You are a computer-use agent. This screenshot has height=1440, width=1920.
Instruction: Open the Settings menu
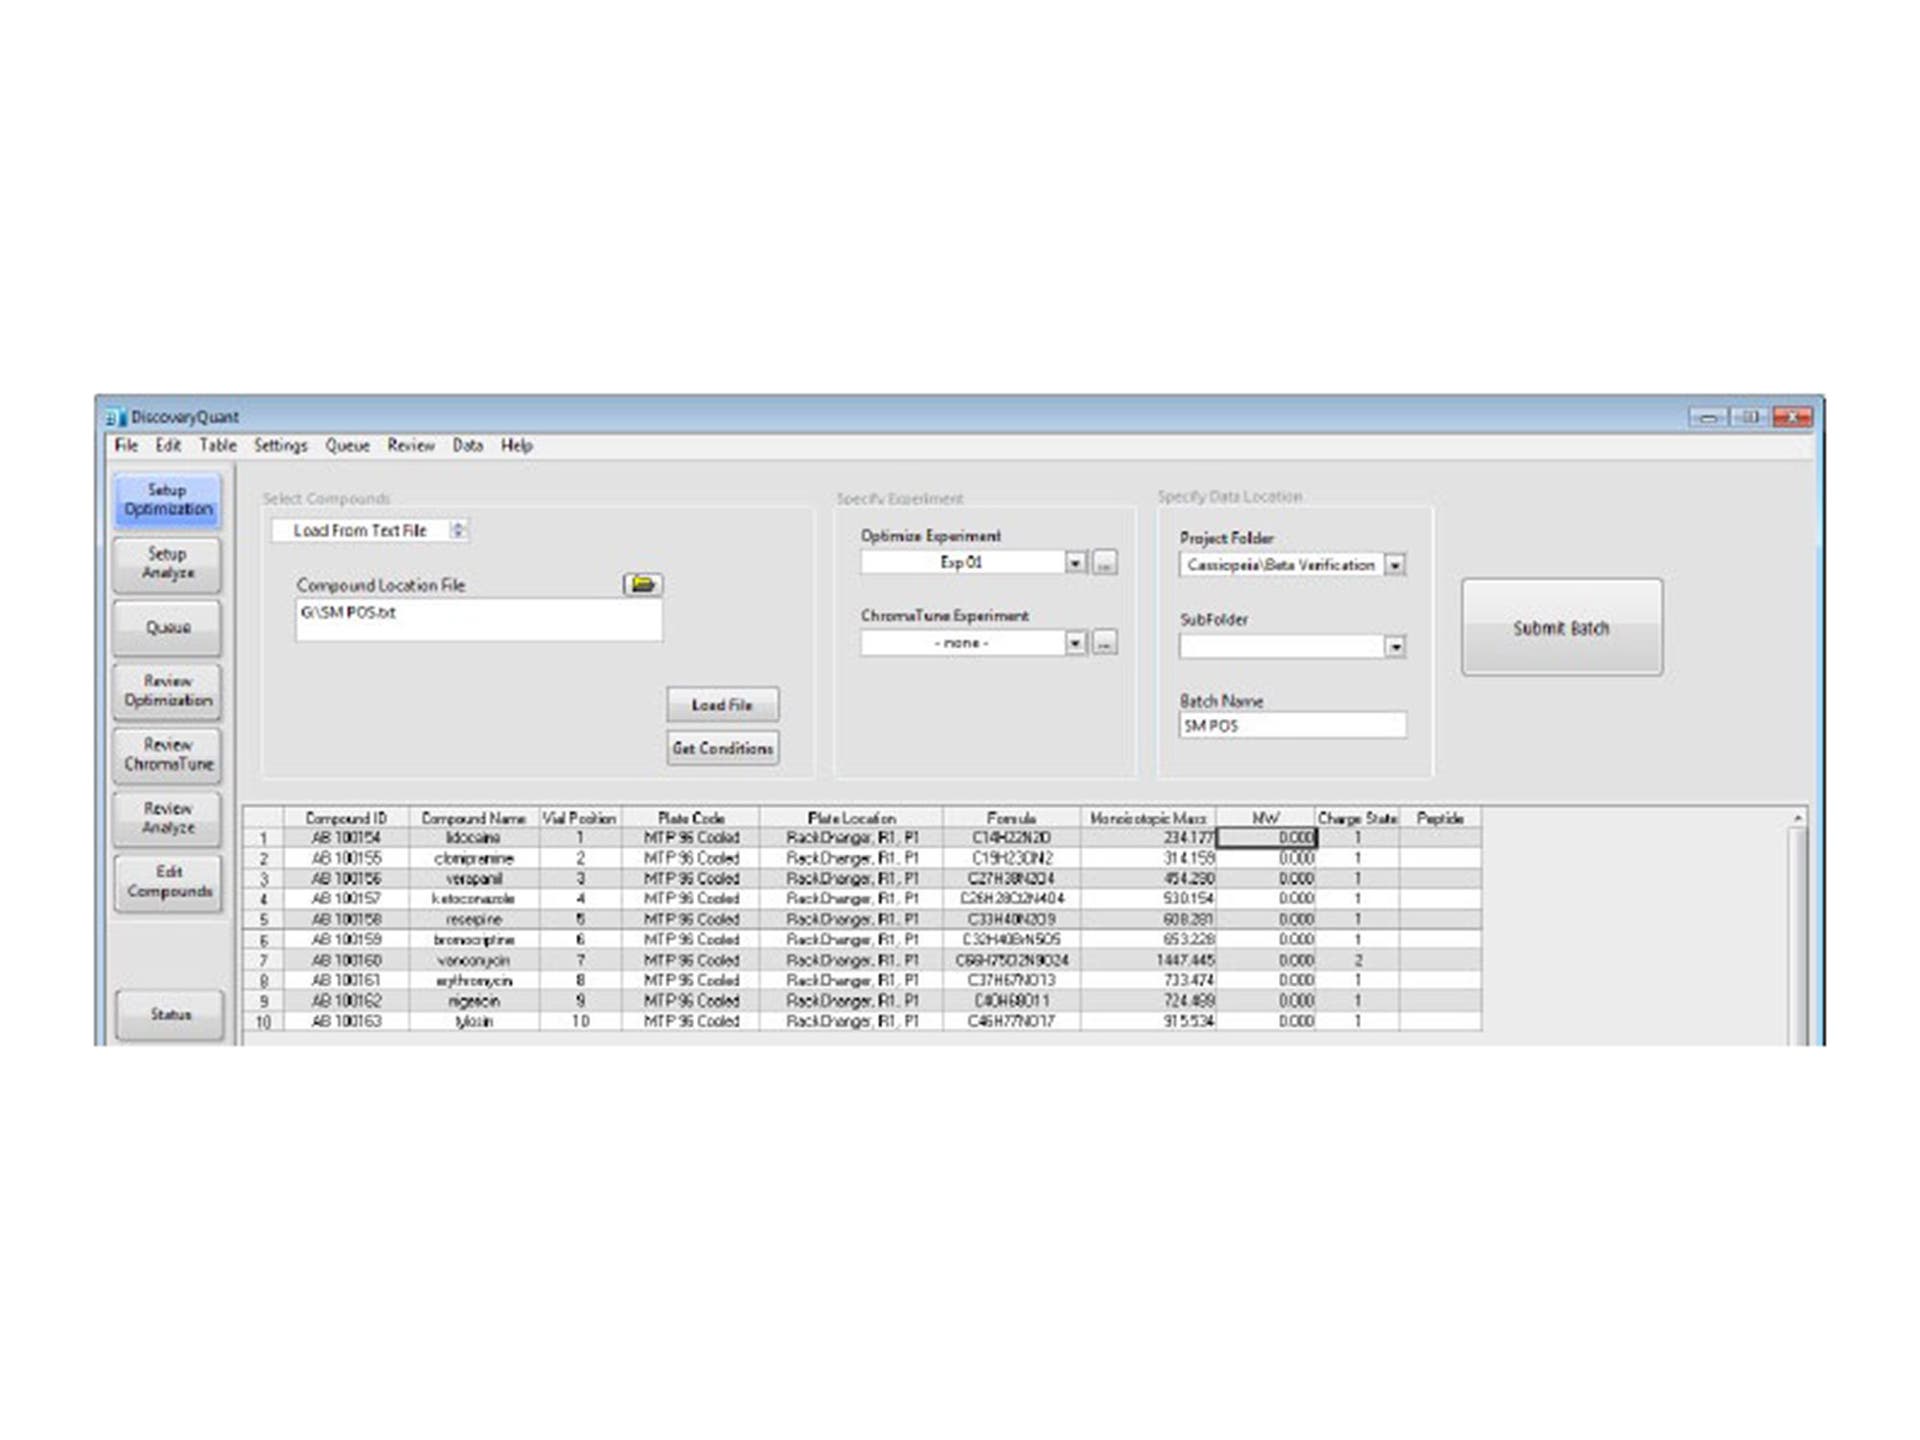click(280, 446)
